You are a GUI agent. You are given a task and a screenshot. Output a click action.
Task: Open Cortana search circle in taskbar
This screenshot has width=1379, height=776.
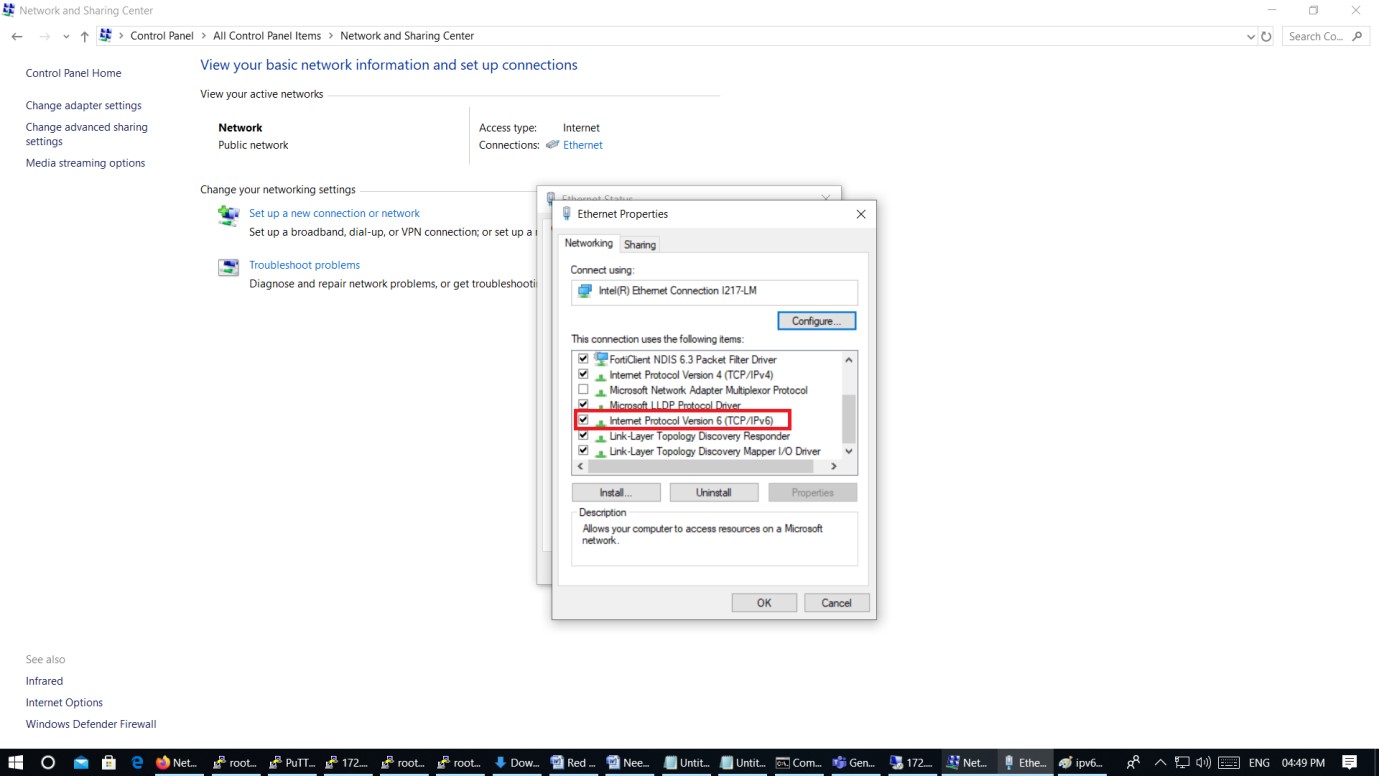[47, 762]
